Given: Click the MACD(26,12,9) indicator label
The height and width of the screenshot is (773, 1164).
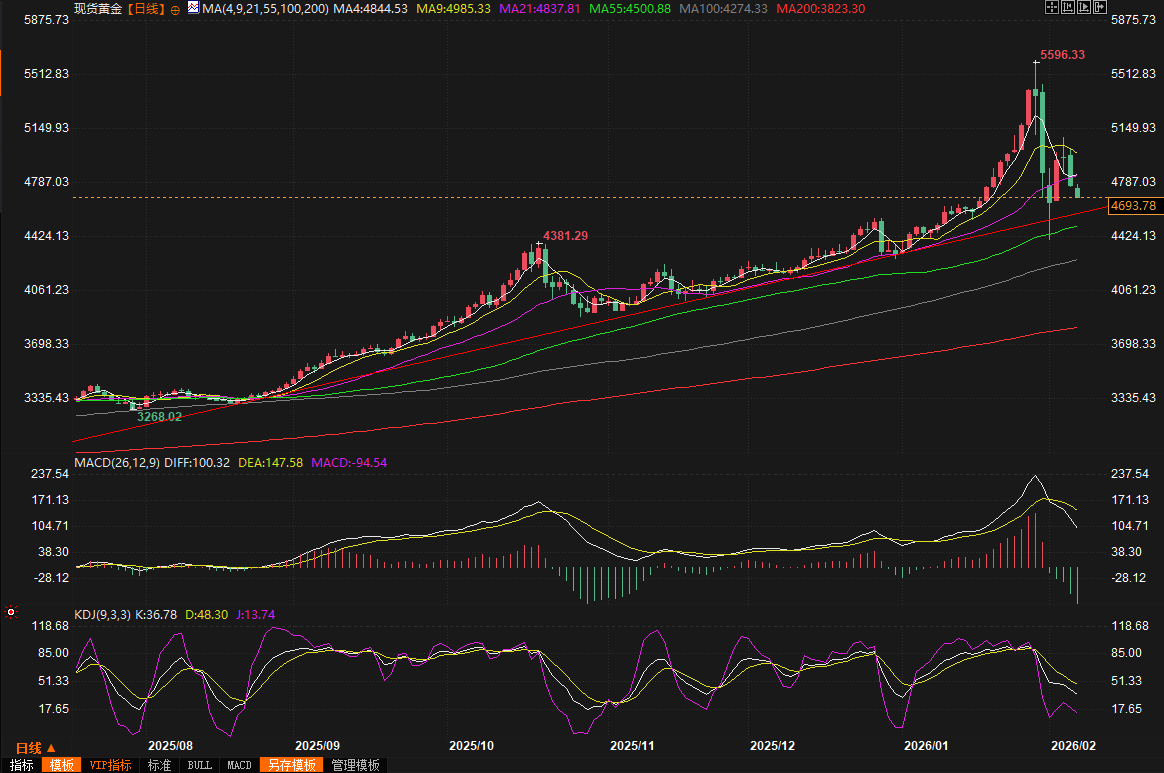Looking at the screenshot, I should pyautogui.click(x=117, y=463).
